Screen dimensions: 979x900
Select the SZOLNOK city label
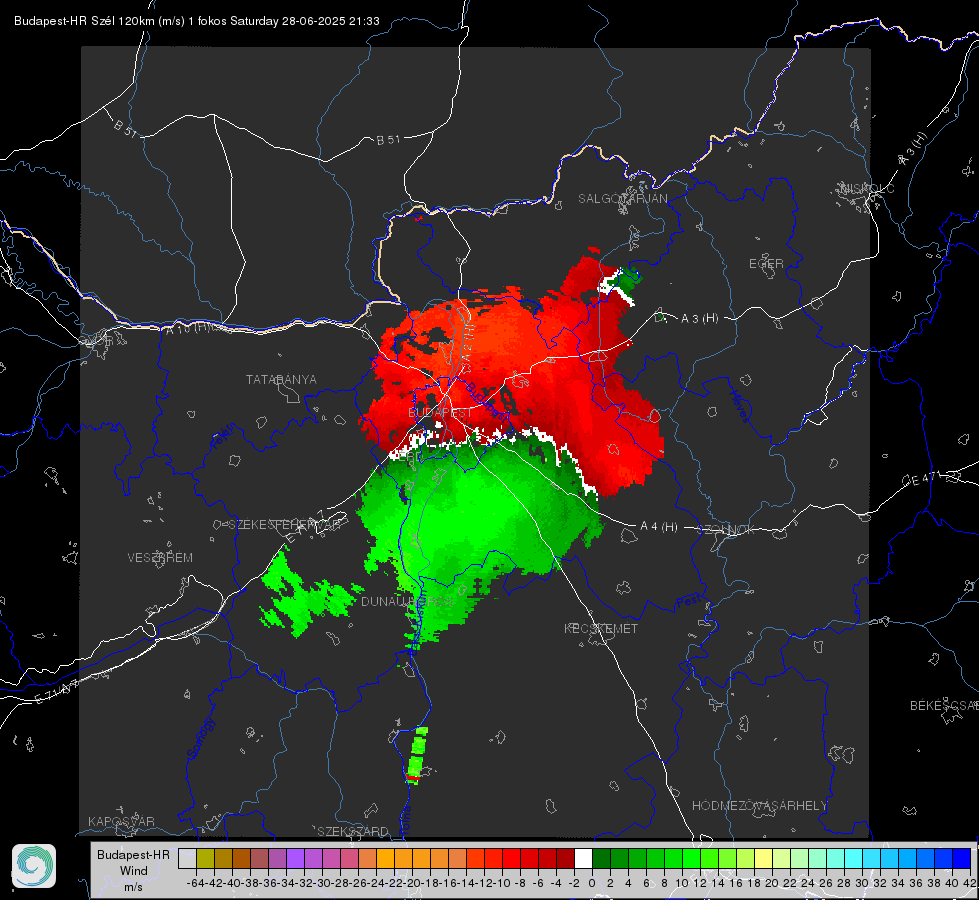[726, 530]
